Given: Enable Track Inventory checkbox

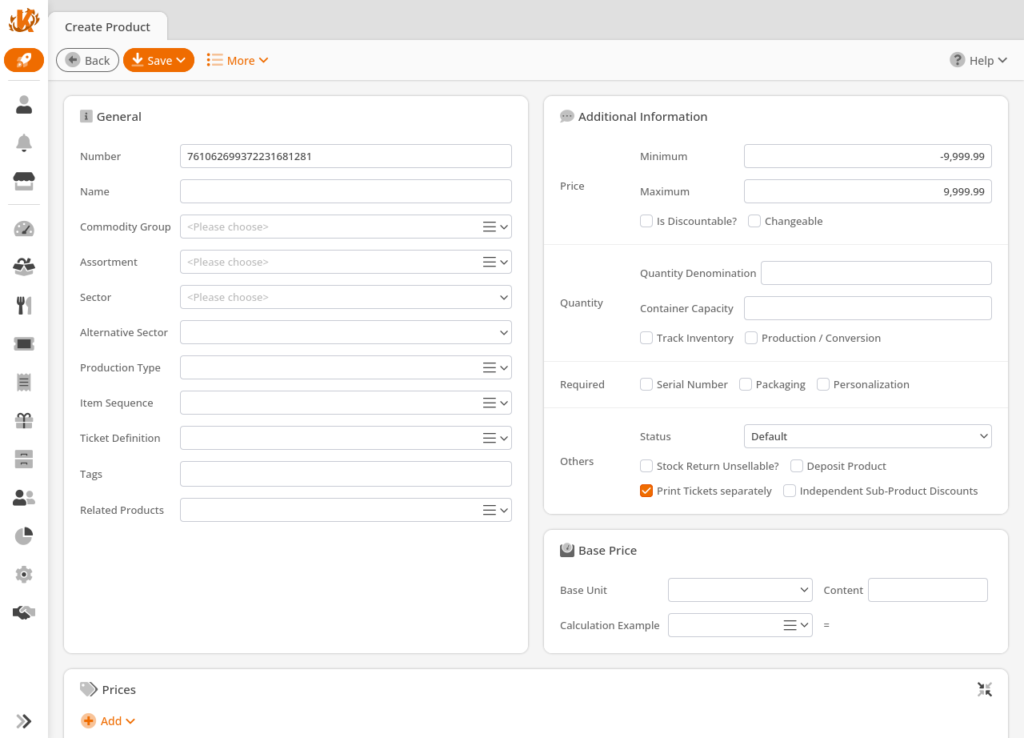Looking at the screenshot, I should click(x=646, y=338).
